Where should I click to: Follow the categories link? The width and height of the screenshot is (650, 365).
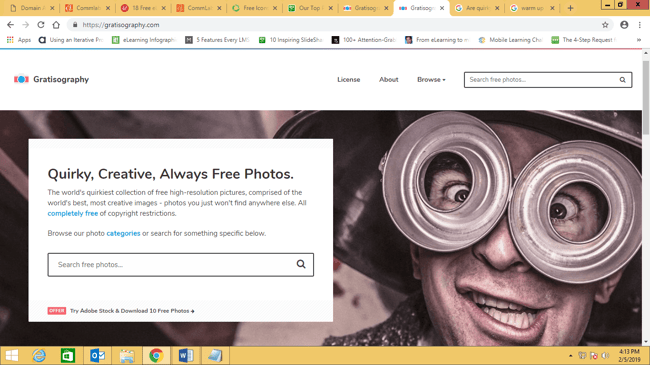(123, 233)
